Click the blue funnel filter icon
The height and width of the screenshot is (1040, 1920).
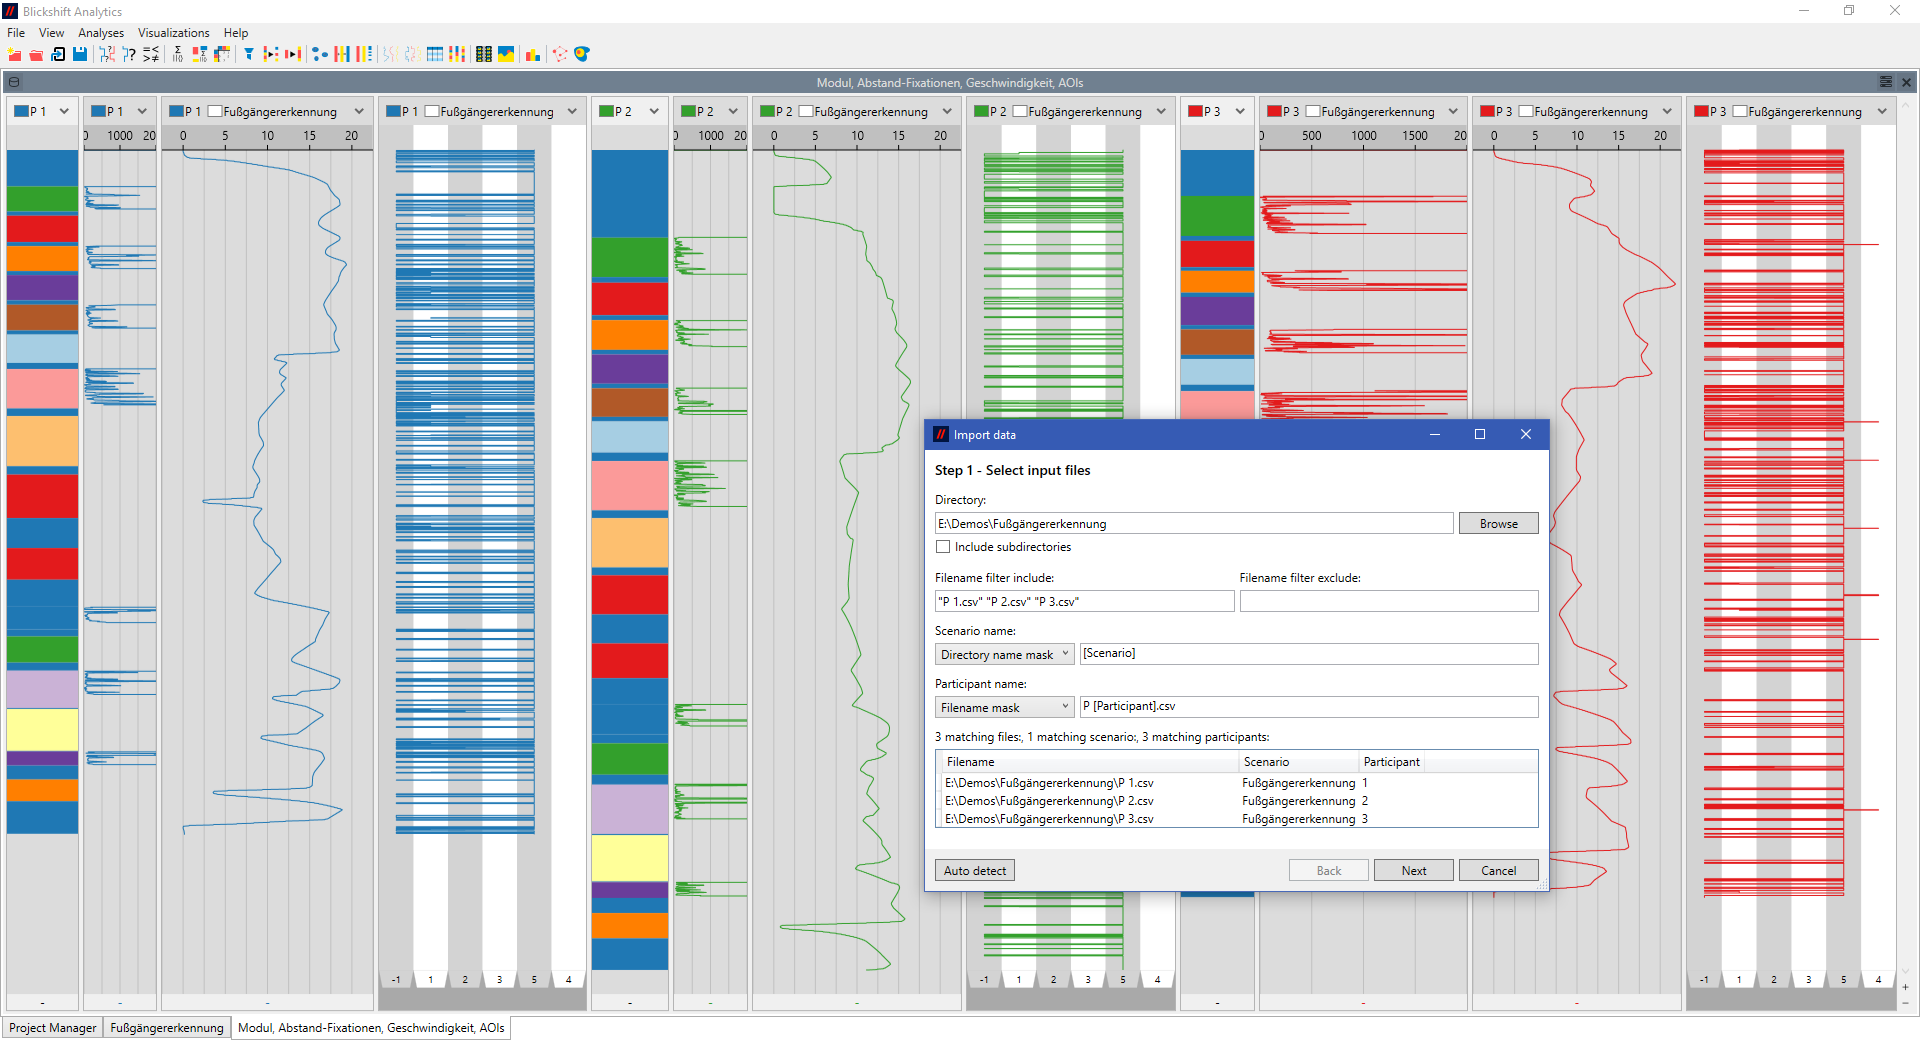point(249,54)
